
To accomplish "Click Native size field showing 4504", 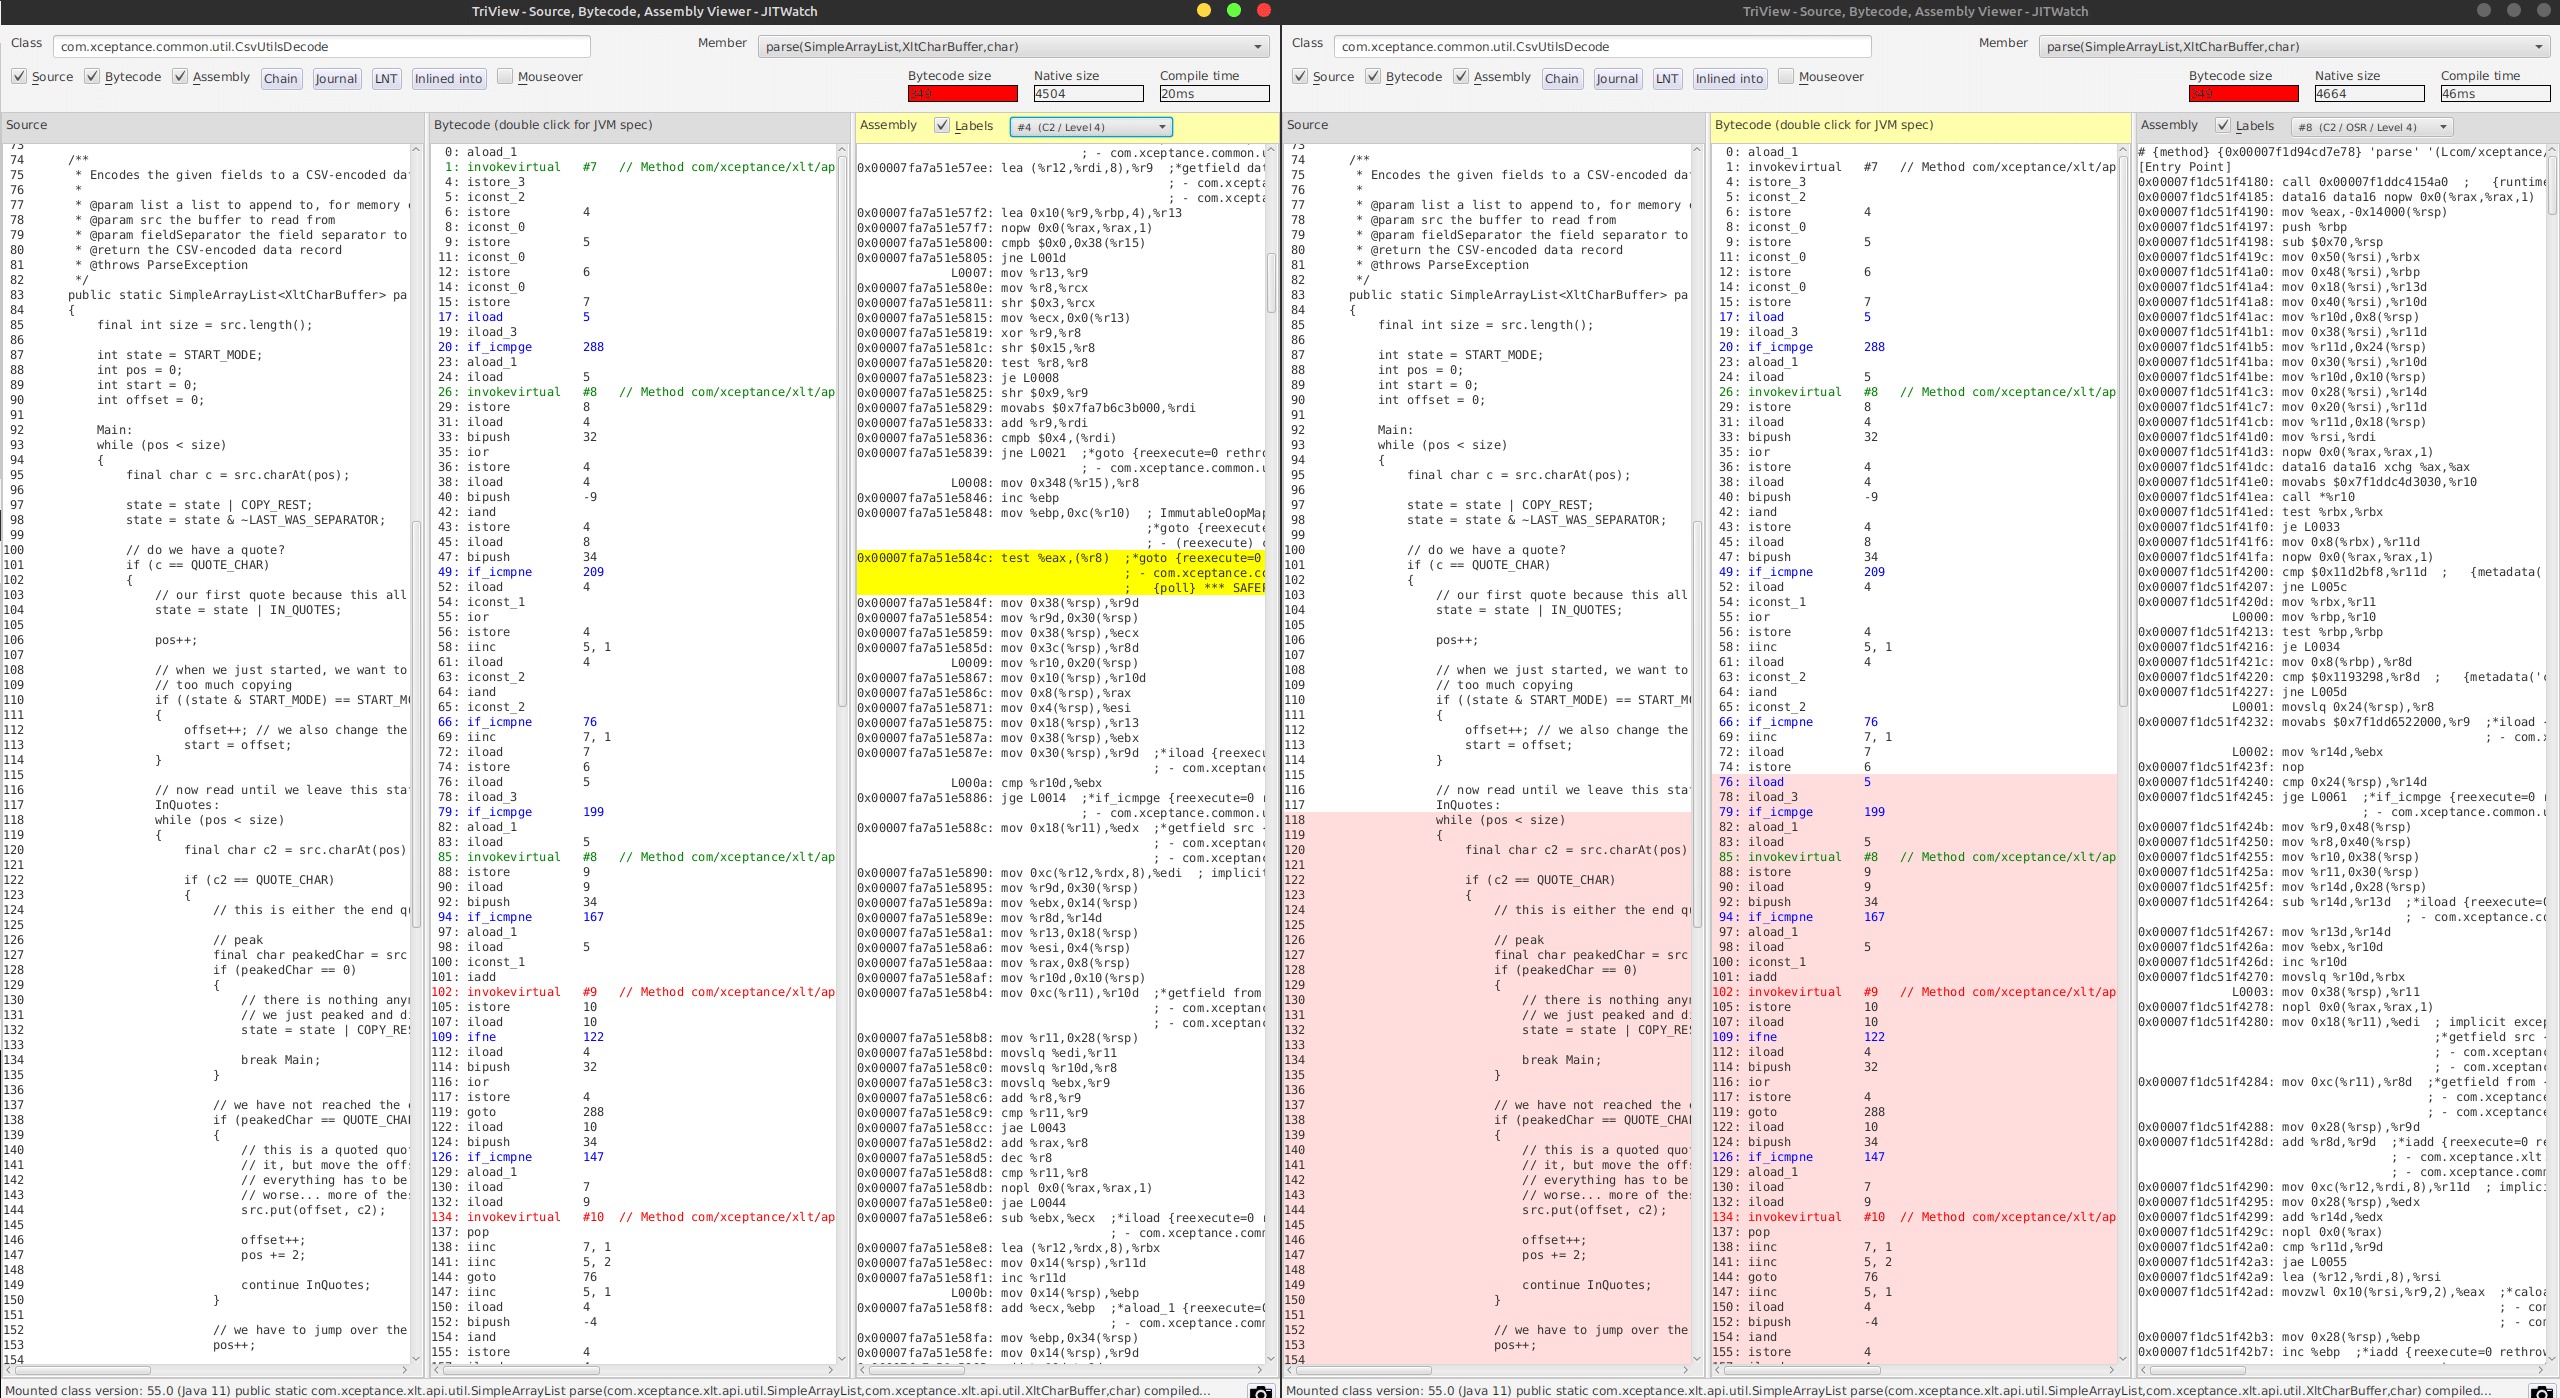I will tap(1089, 94).
